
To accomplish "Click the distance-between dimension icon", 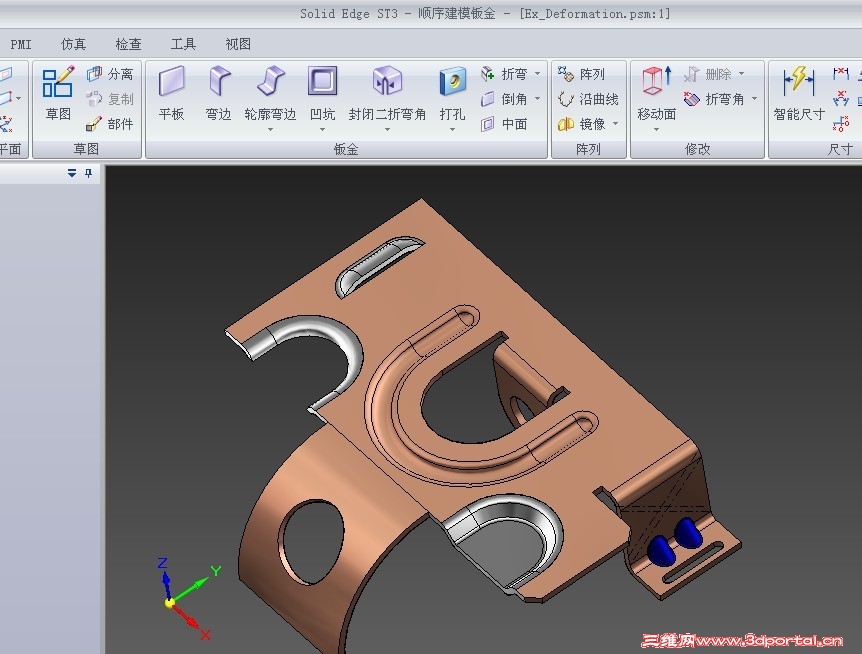I will coord(841,74).
